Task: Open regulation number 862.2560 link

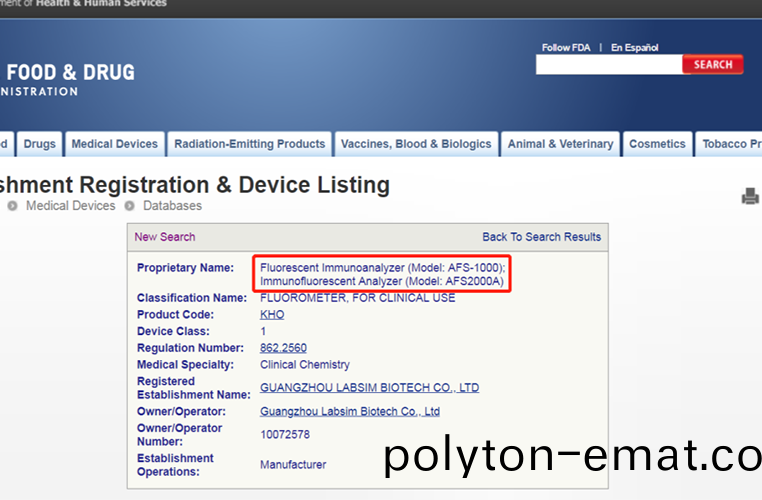Action: pyautogui.click(x=283, y=348)
